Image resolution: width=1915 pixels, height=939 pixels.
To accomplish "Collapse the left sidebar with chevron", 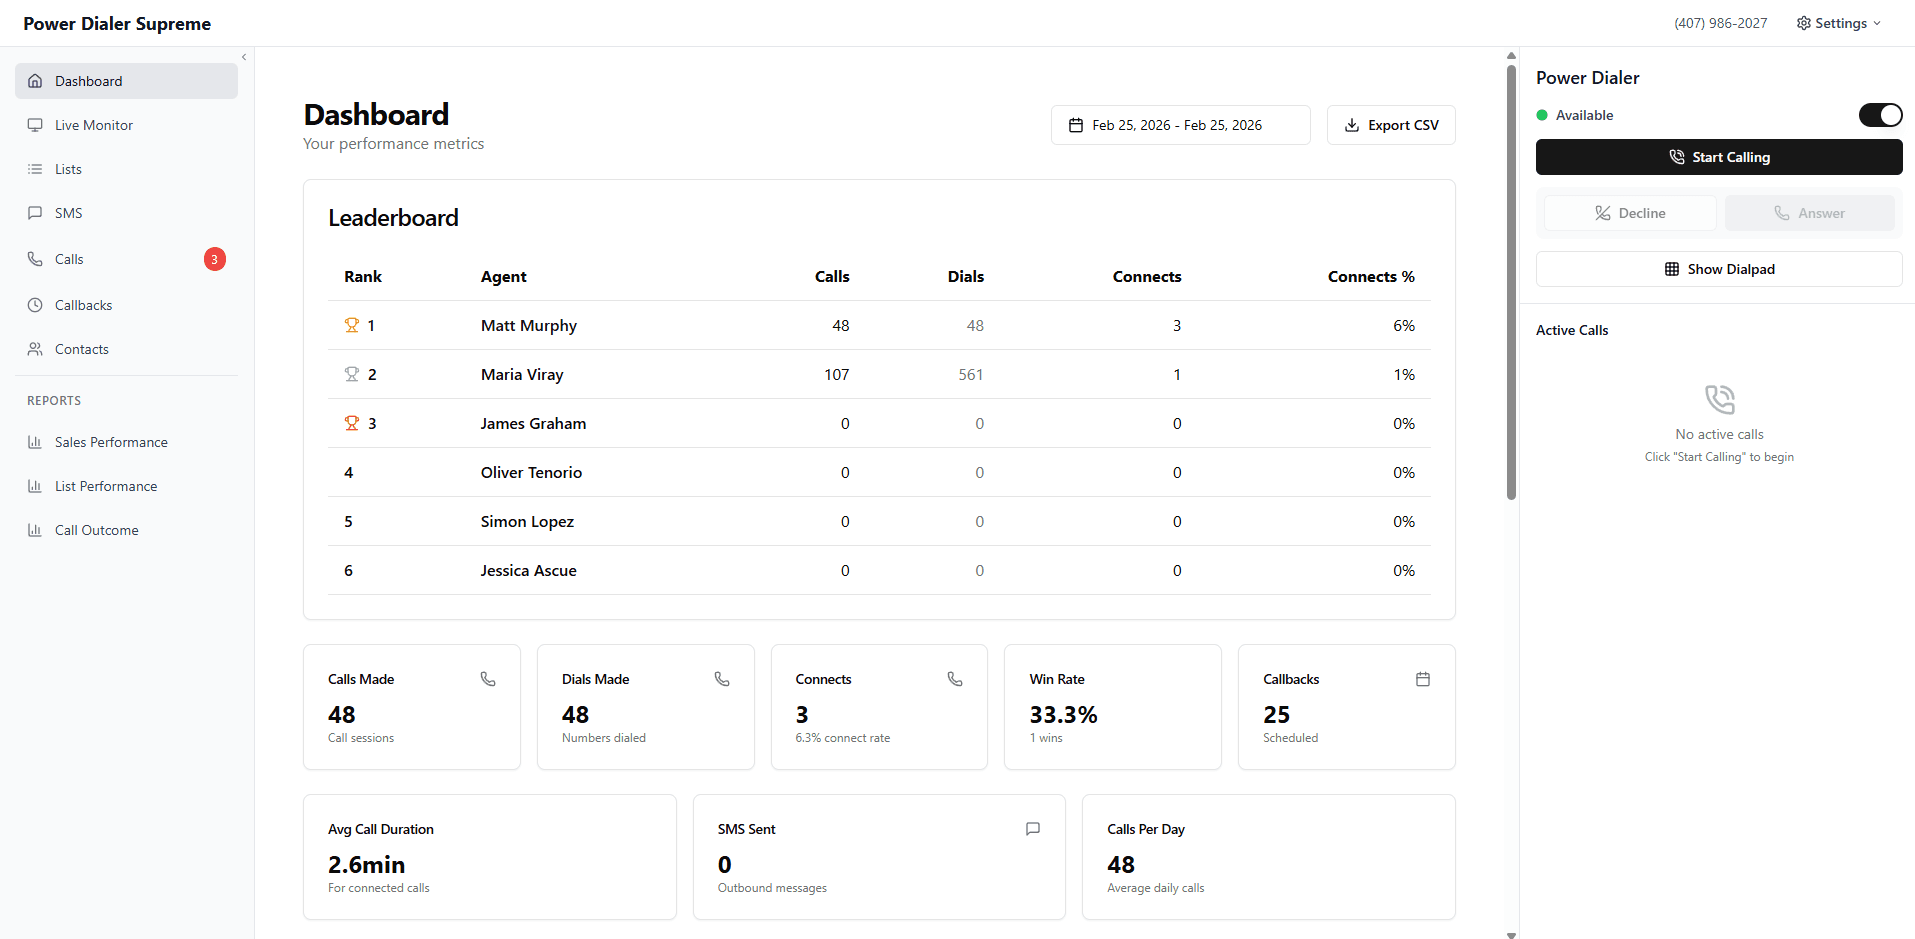I will click(x=244, y=57).
